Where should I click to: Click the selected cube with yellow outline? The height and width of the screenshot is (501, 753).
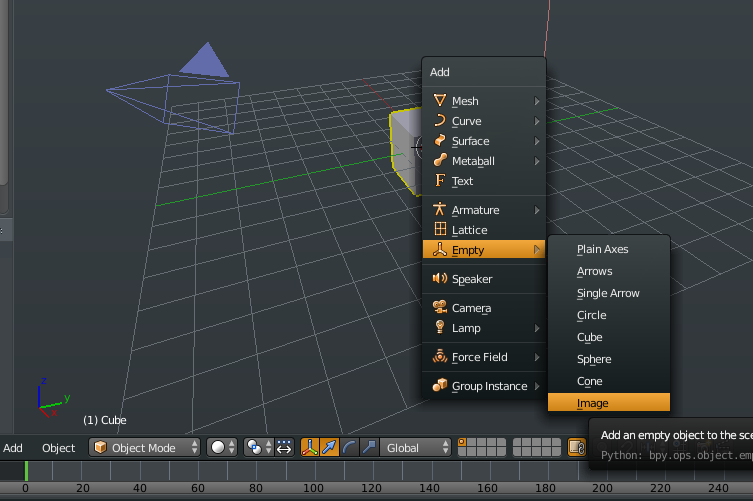coord(406,151)
